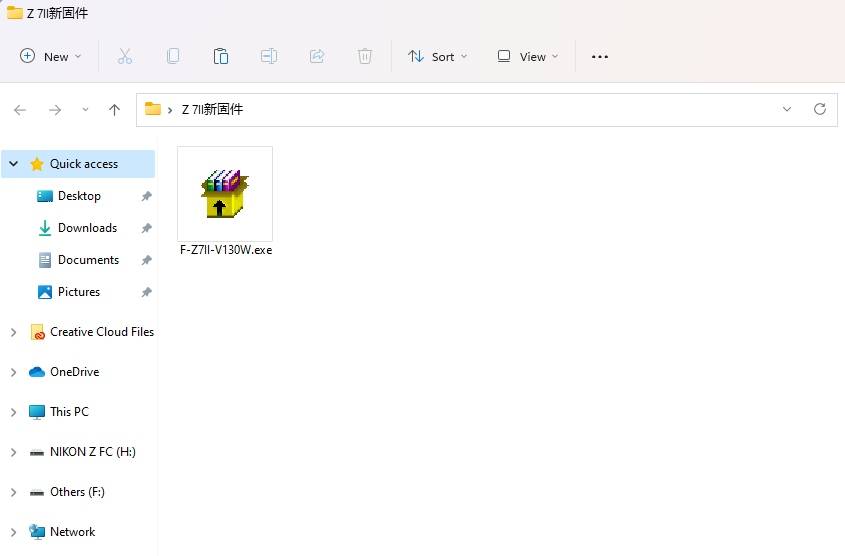Go back using the back arrow
This screenshot has height=556, width=845.
coord(20,110)
